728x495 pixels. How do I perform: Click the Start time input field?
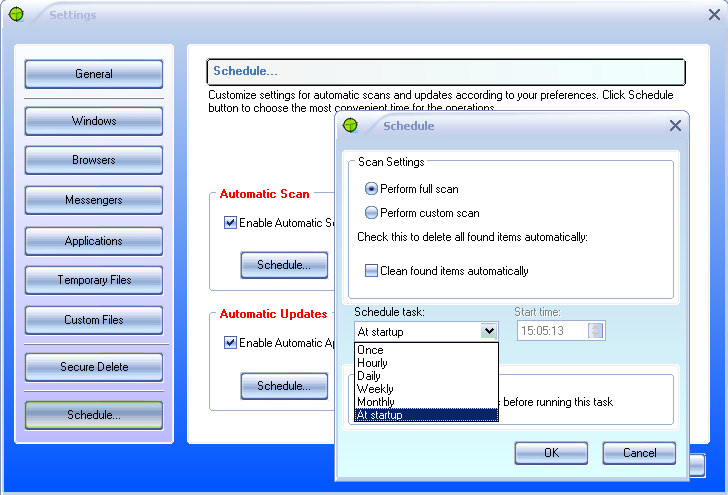pyautogui.click(x=553, y=331)
